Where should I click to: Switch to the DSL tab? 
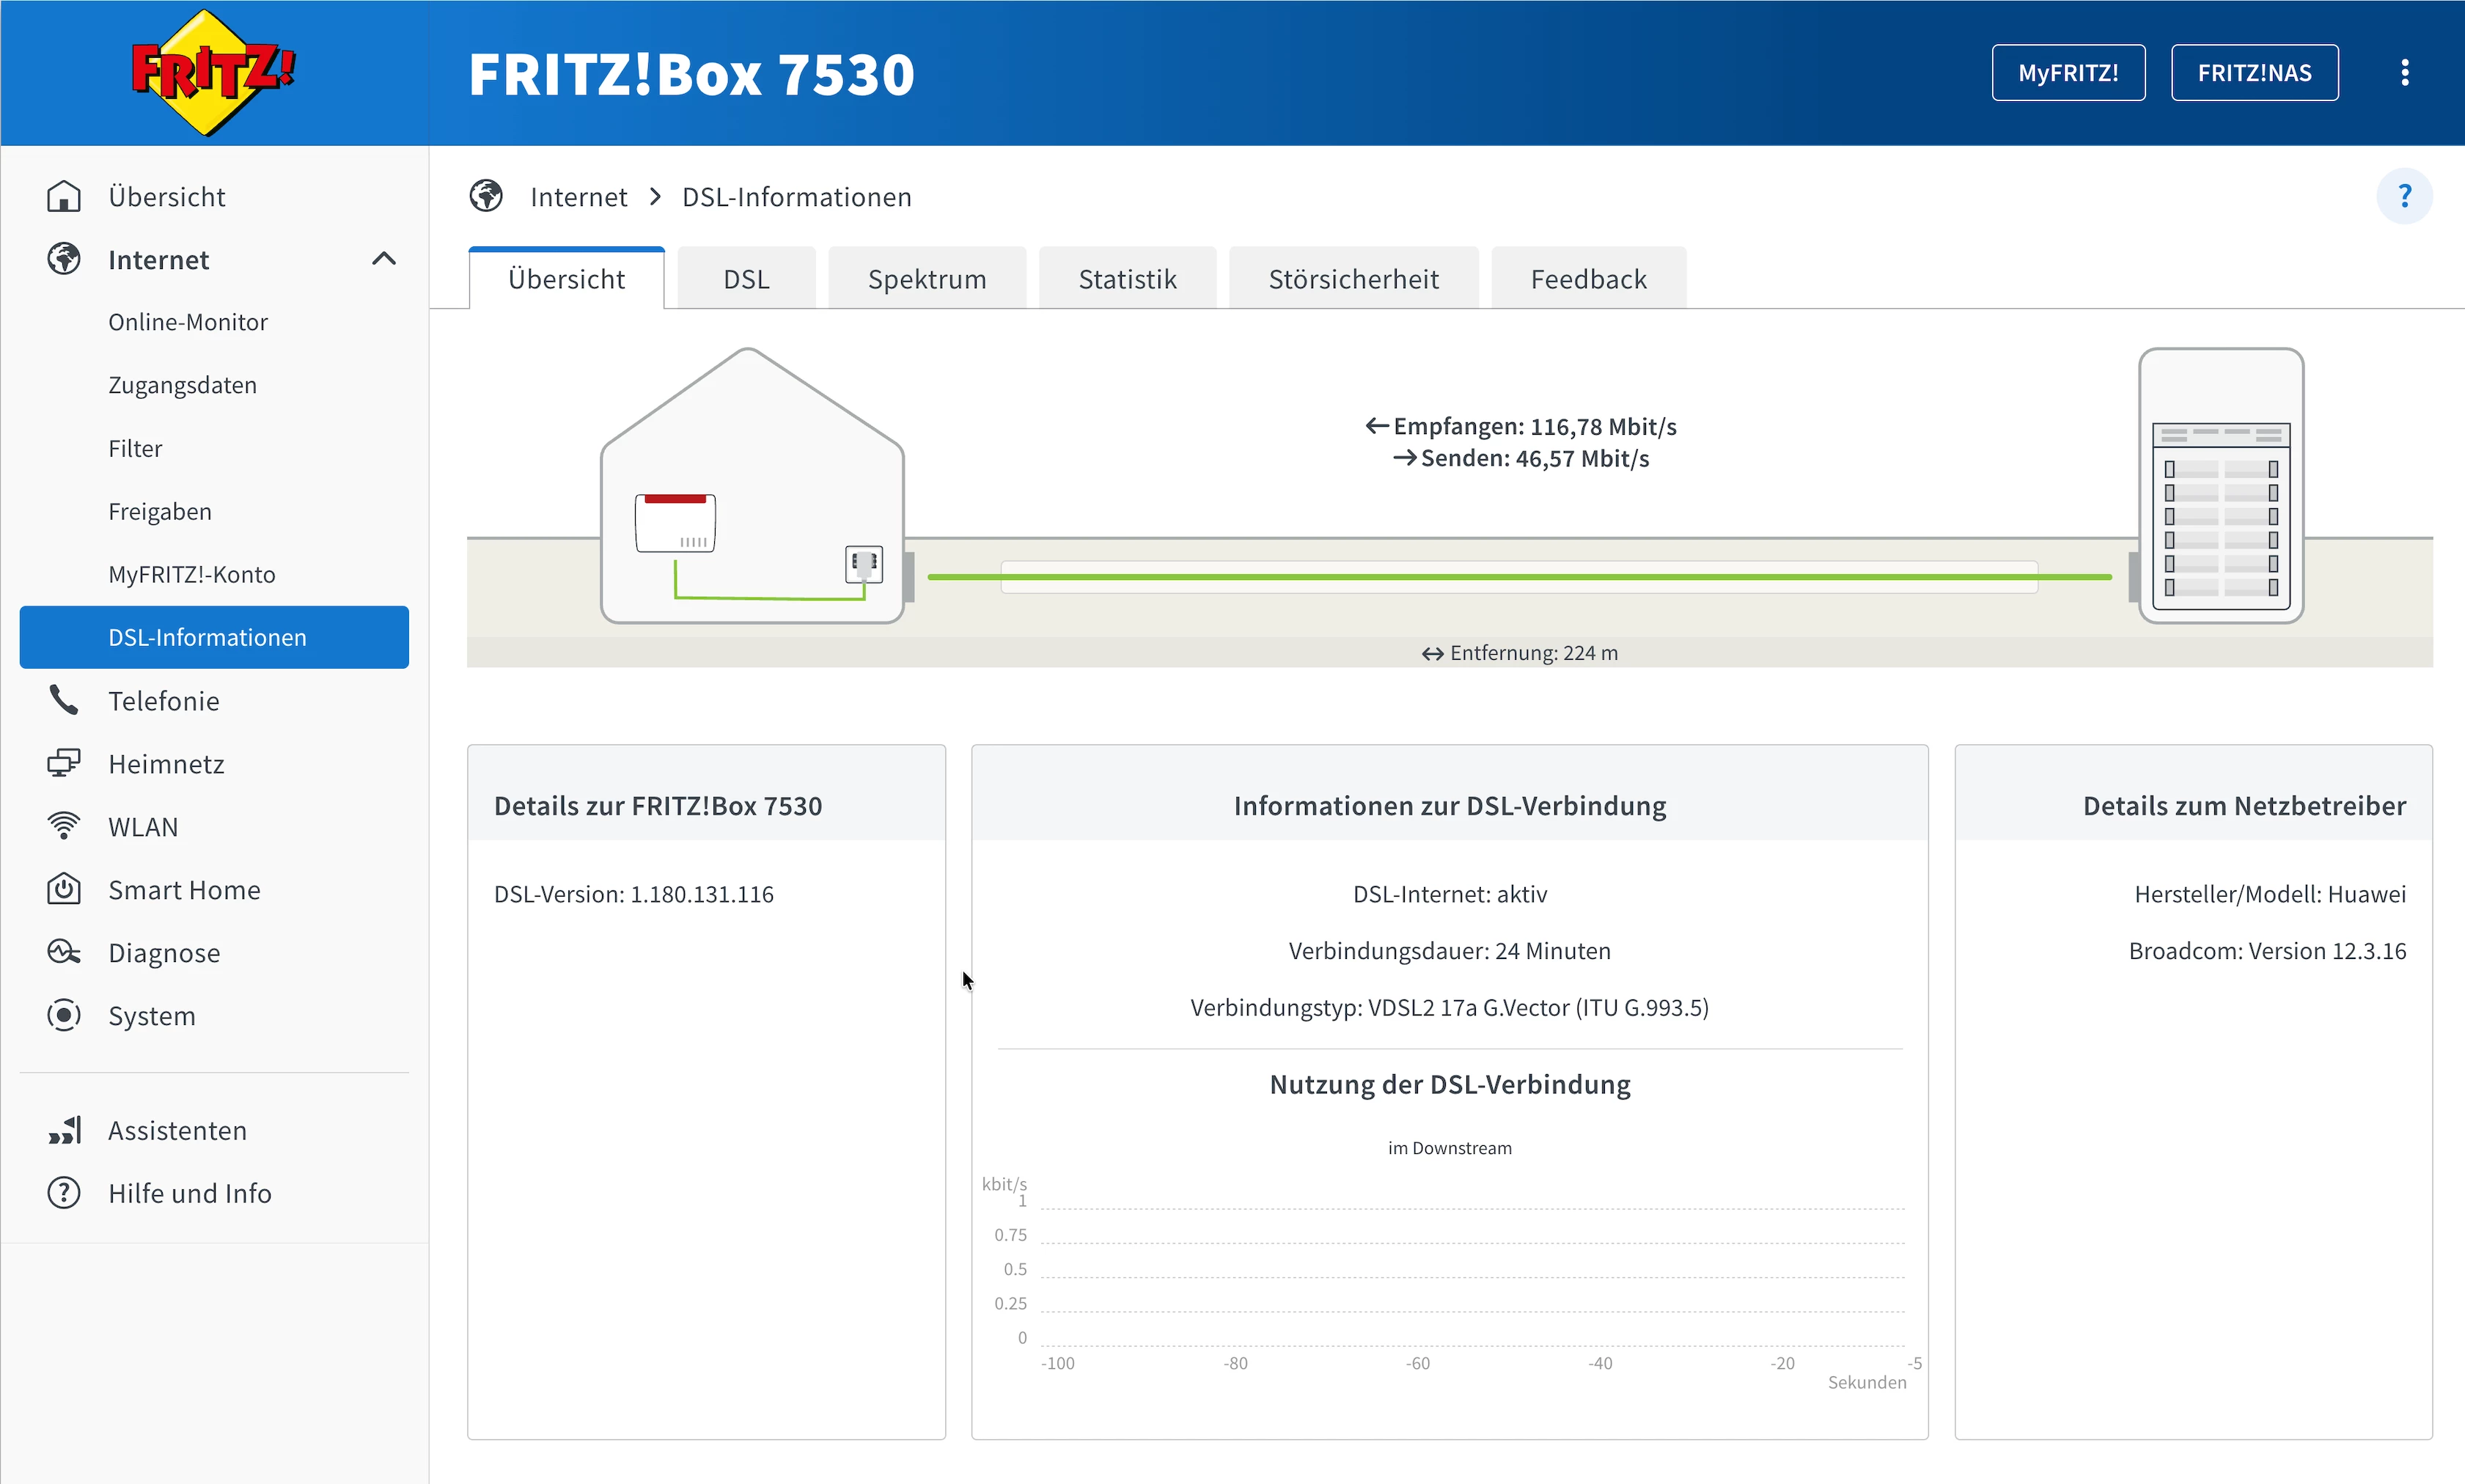pos(746,279)
